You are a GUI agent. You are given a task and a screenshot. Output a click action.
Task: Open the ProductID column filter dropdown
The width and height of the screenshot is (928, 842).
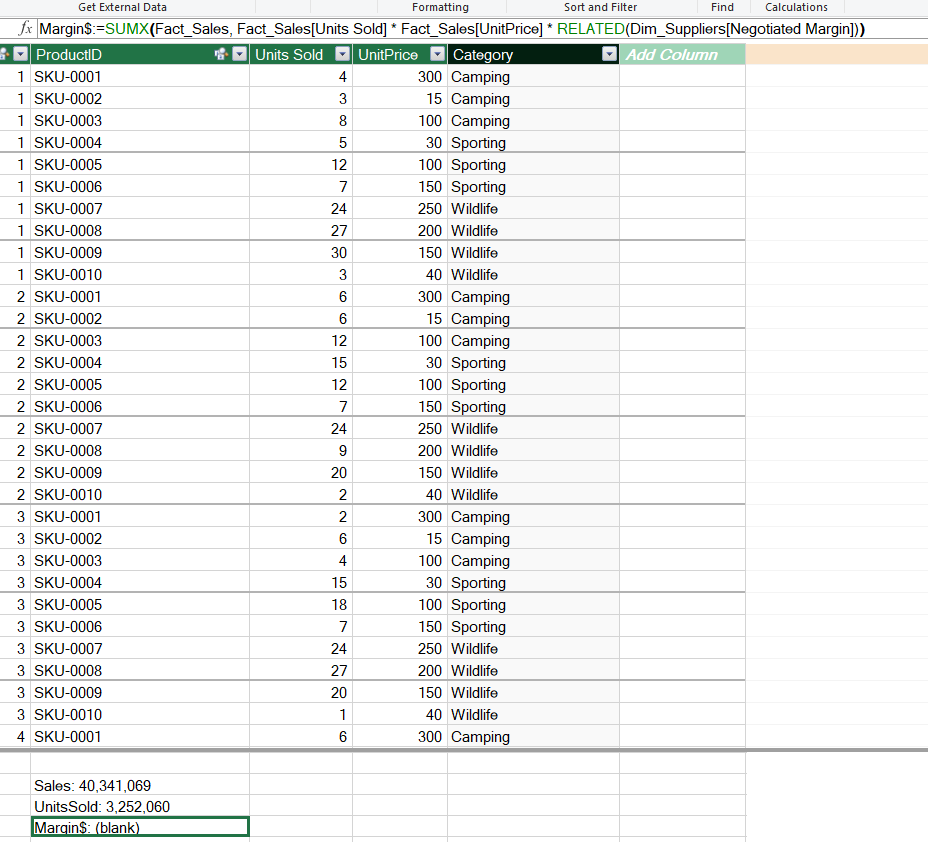click(x=240, y=54)
